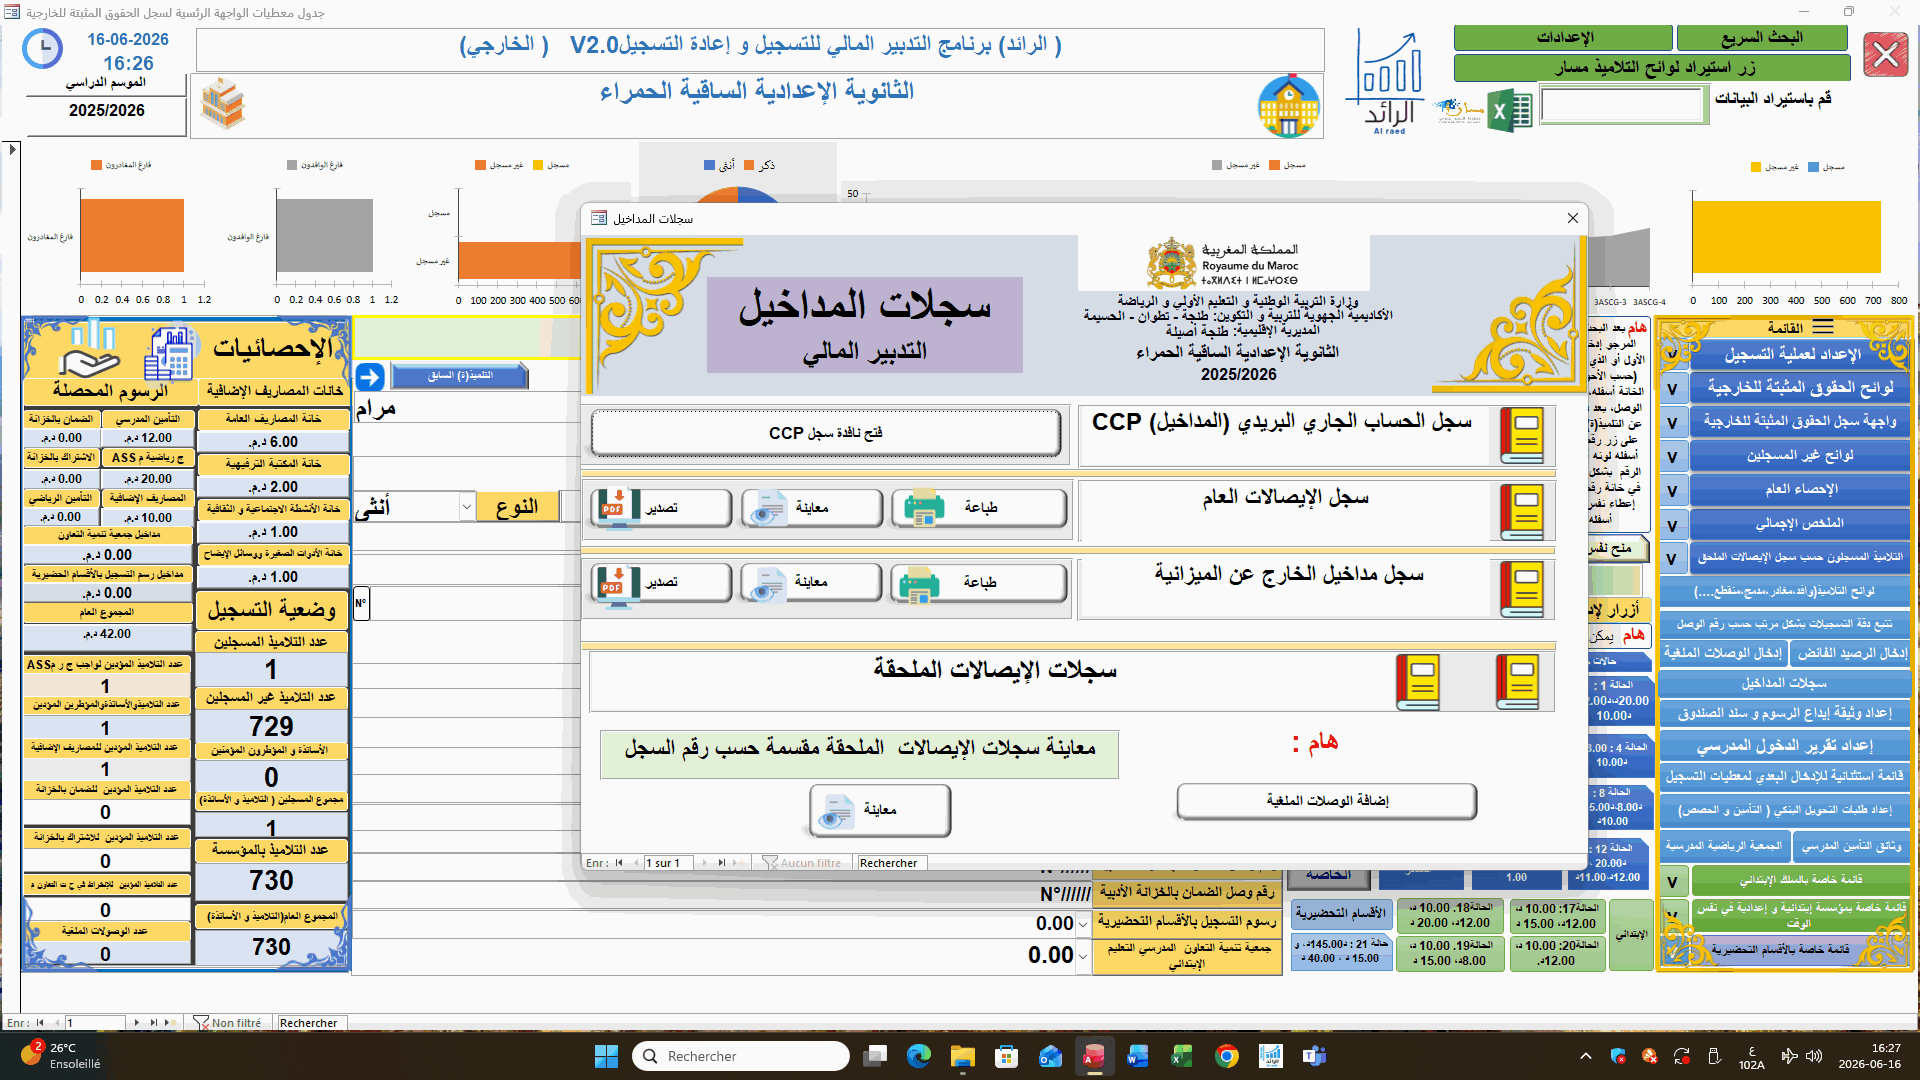Open Microsoft Edge from the taskbar
The width and height of the screenshot is (1920, 1080).
[x=918, y=1056]
